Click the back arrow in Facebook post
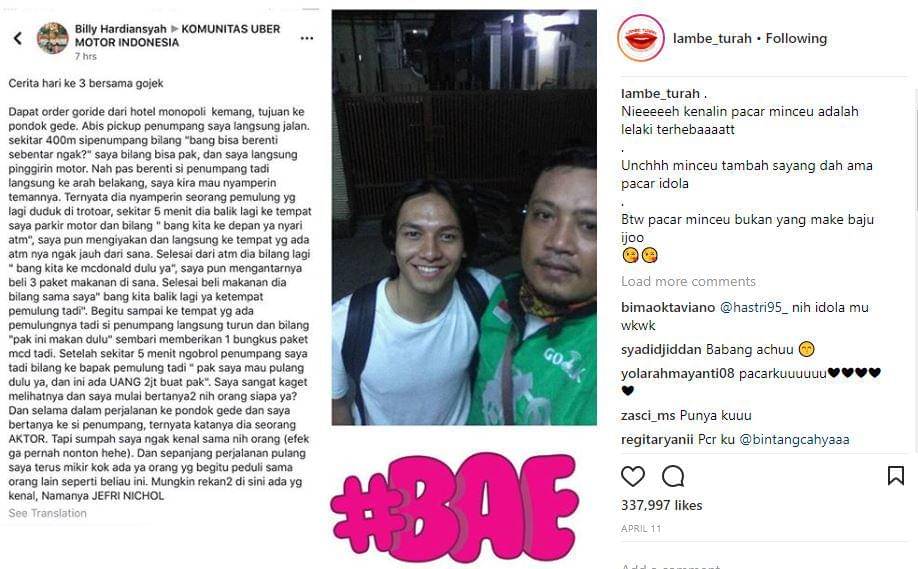 (18, 39)
